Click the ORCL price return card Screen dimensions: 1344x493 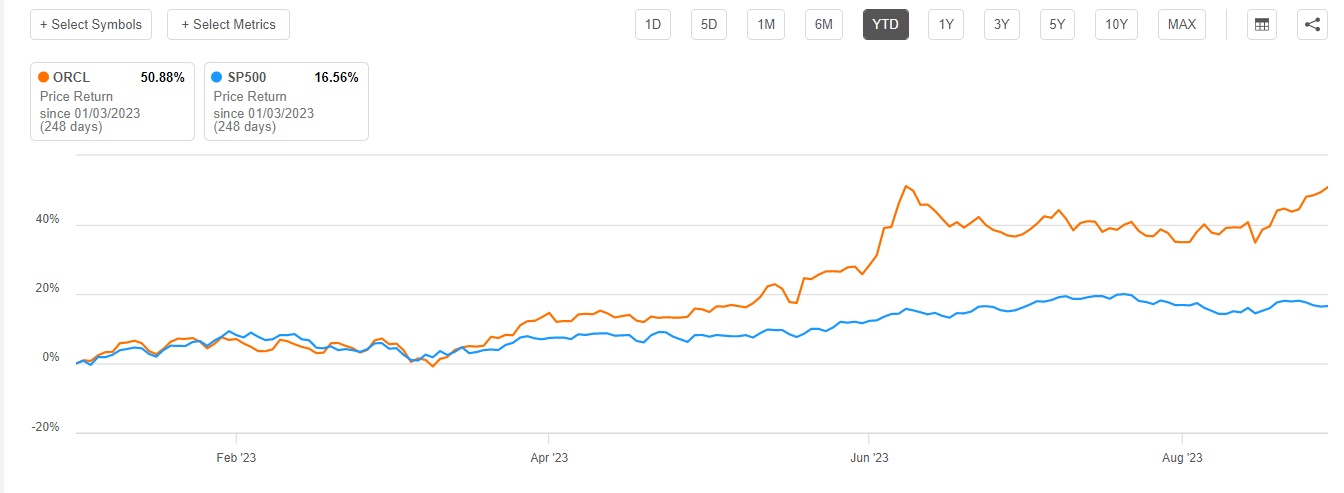[x=112, y=102]
